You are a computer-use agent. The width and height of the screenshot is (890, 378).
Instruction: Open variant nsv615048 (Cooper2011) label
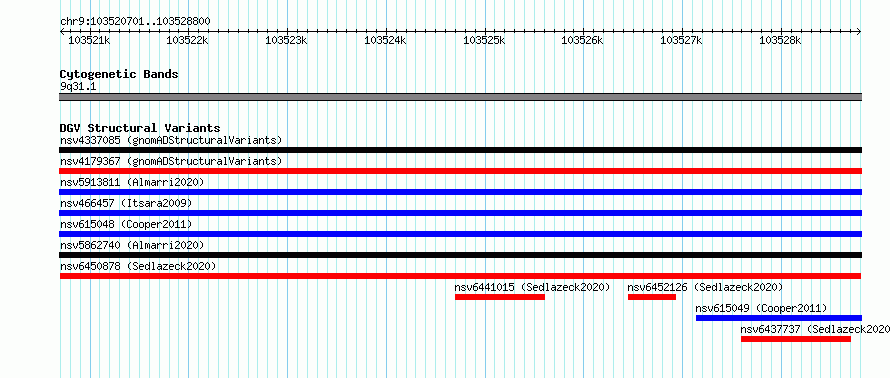(126, 224)
